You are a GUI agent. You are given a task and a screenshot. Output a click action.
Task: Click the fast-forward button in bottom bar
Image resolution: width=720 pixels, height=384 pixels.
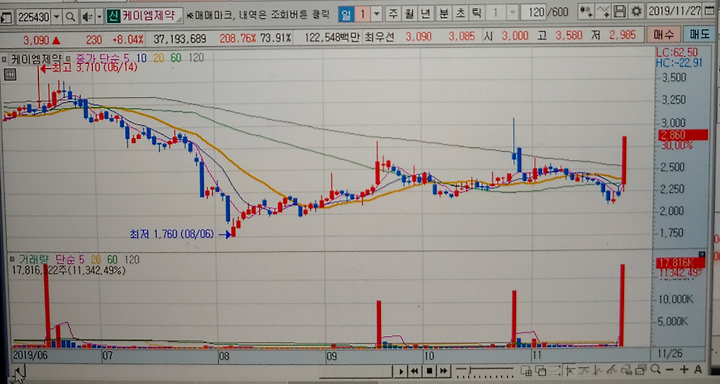click(443, 371)
